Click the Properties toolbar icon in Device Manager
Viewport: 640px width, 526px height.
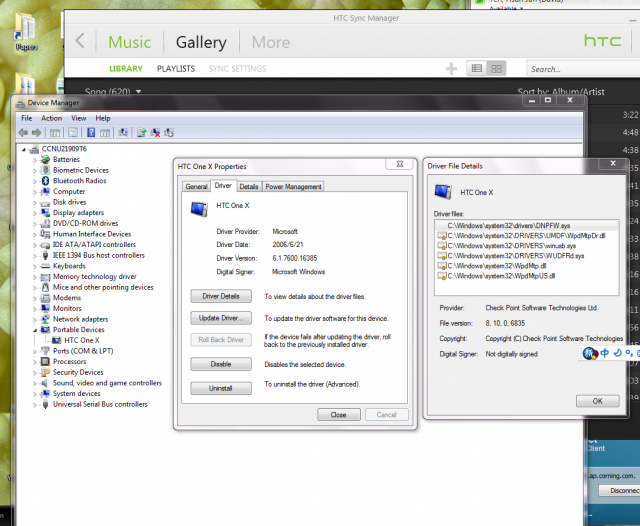click(x=73, y=133)
